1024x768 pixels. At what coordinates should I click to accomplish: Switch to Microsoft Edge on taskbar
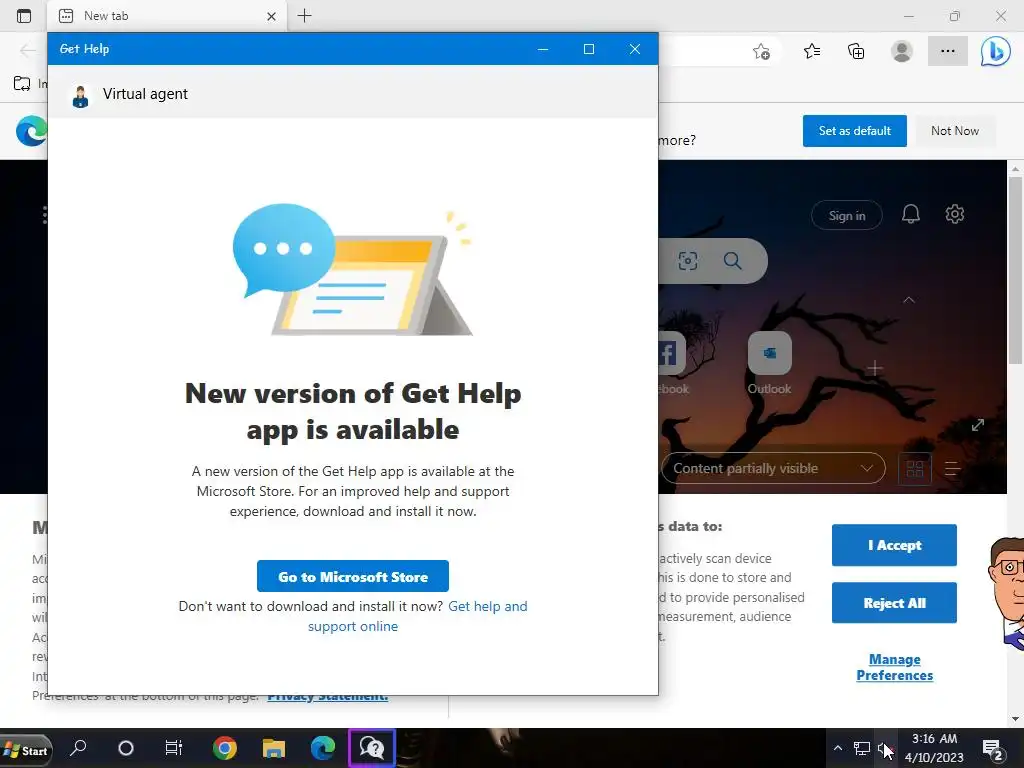tap(323, 748)
